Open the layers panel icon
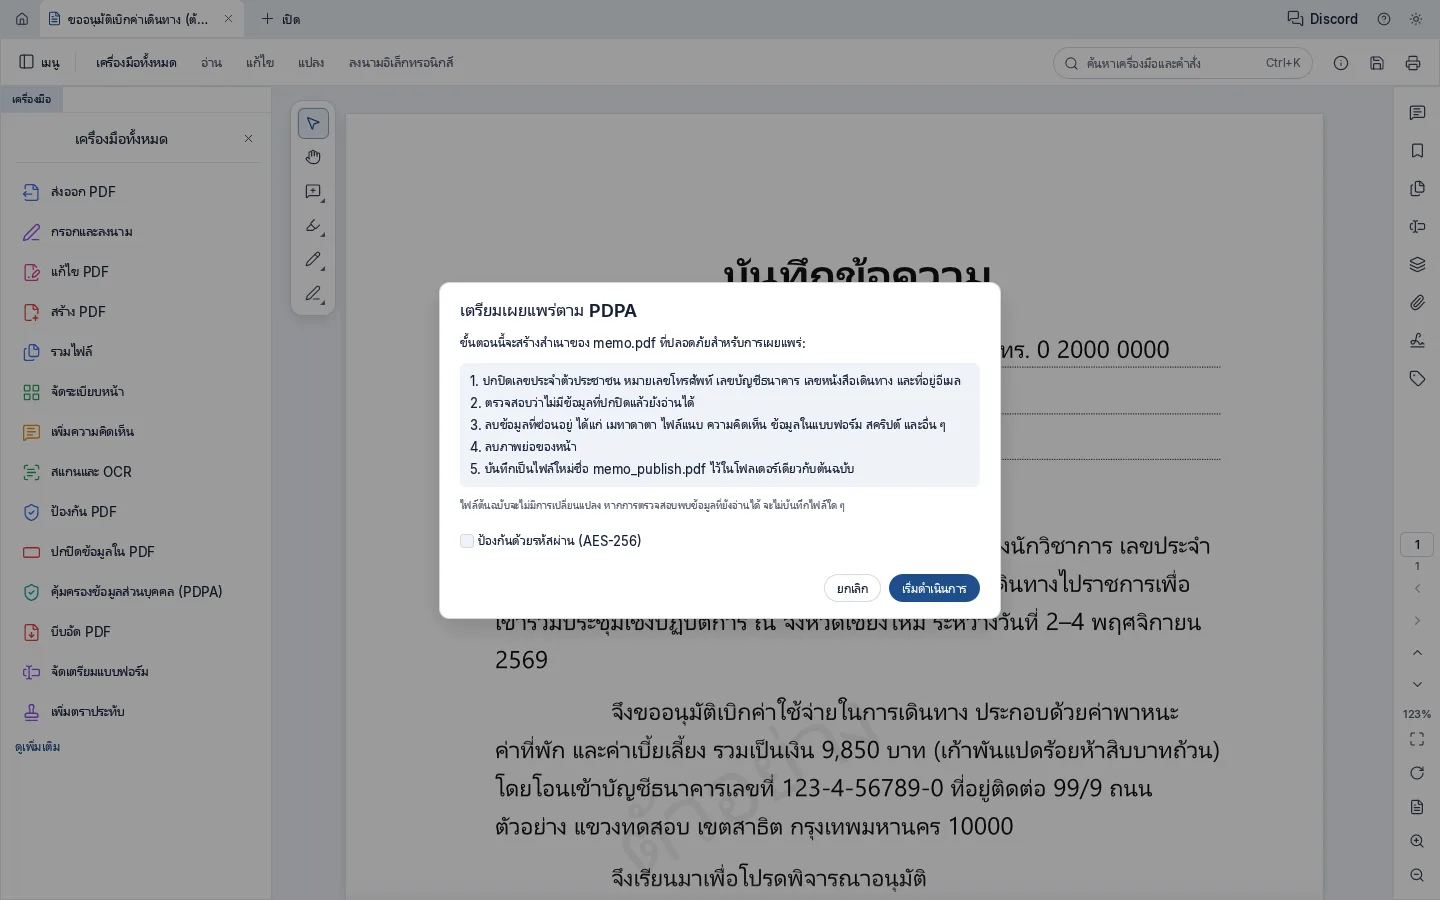 (1417, 265)
